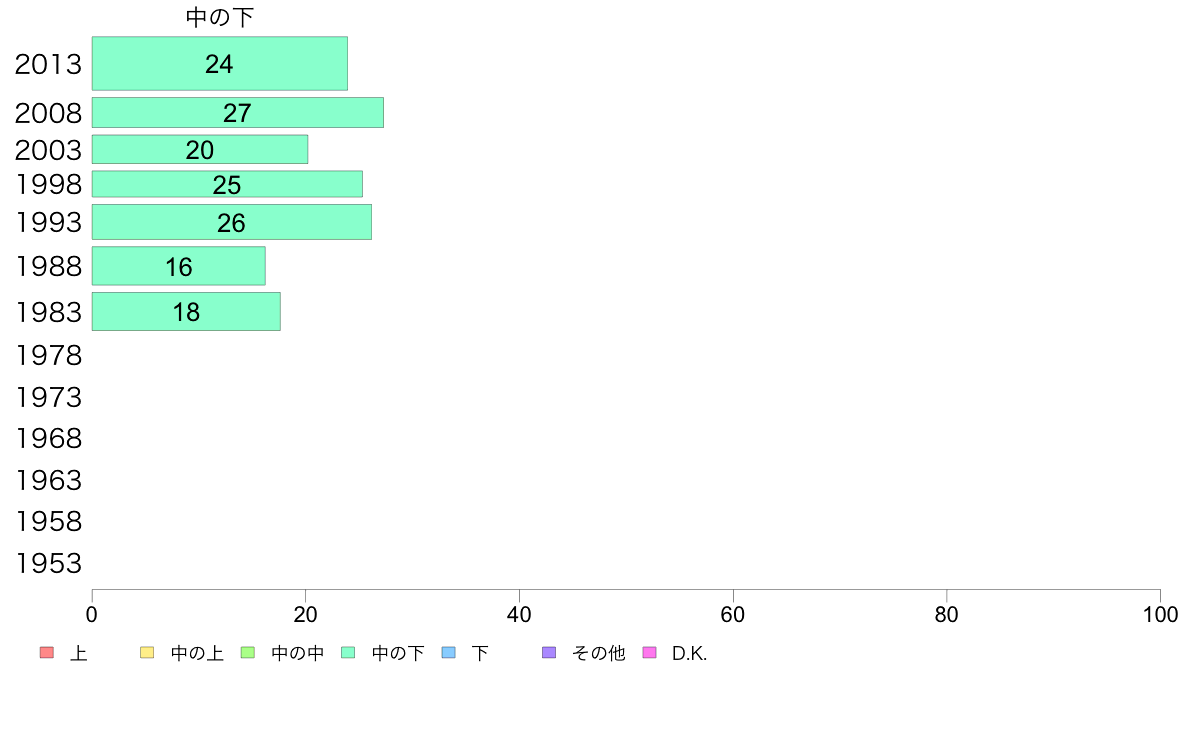1188x736 pixels.
Task: Click the purple その他 legend swatch
Action: 549,653
